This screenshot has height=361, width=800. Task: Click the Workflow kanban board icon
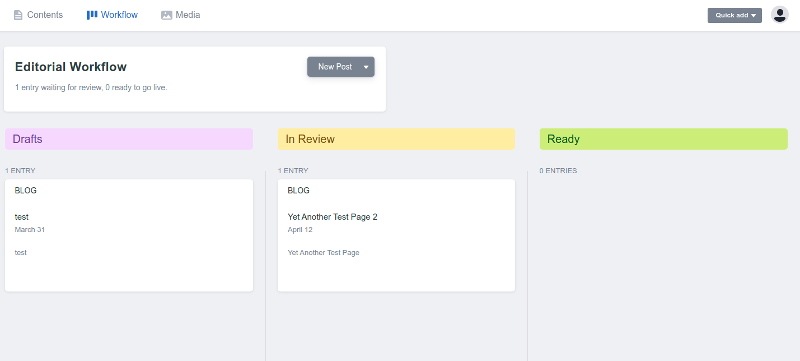pos(92,15)
